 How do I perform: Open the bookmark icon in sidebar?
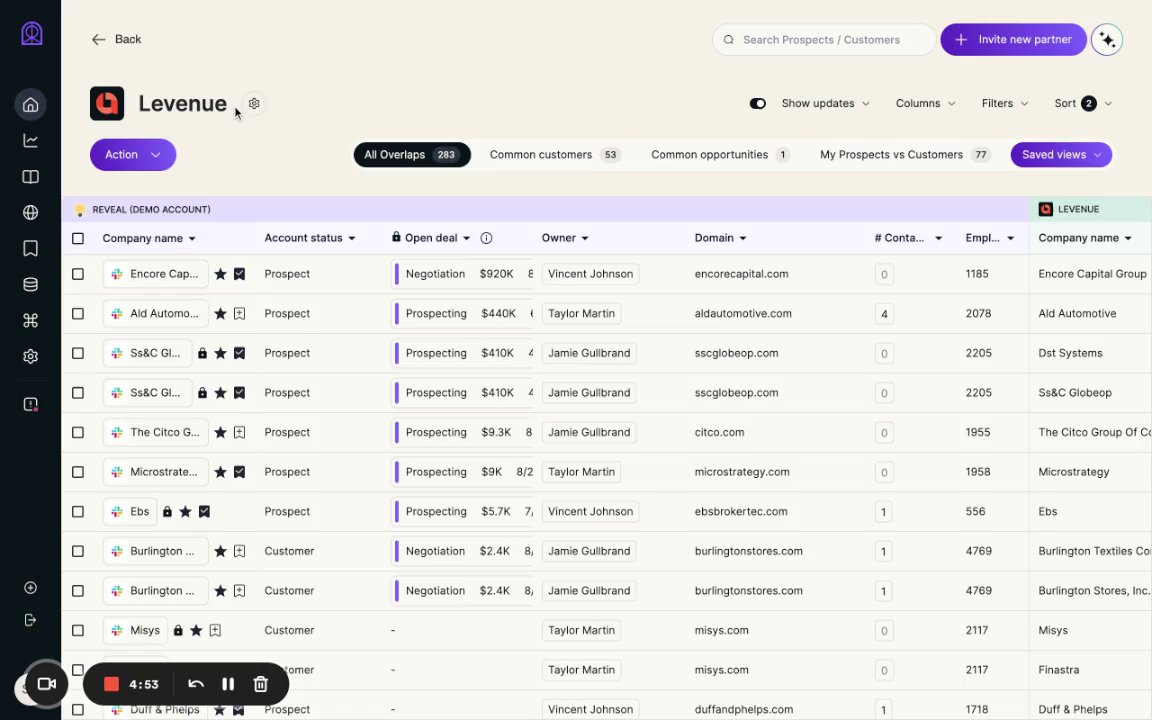coord(30,248)
